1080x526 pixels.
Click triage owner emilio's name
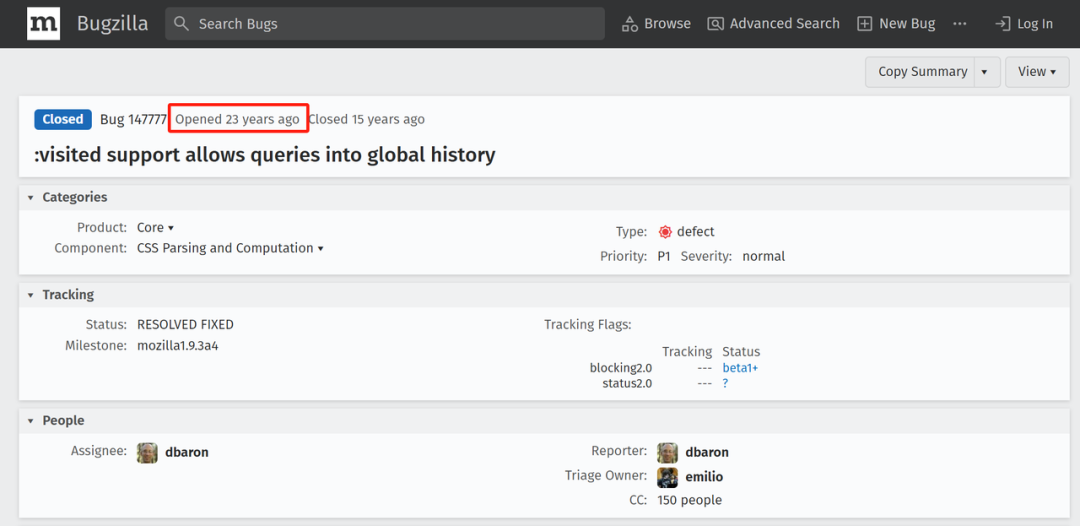point(704,477)
